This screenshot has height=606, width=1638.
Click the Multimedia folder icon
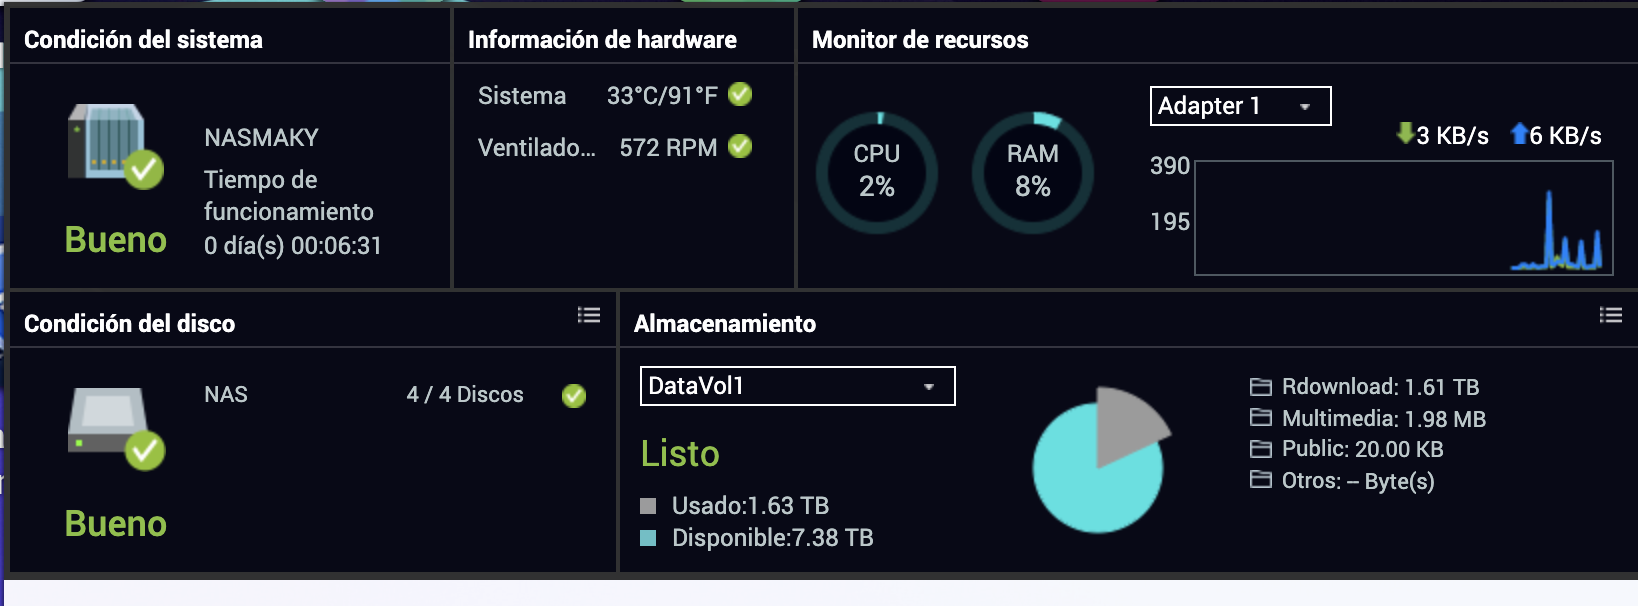click(x=1261, y=418)
